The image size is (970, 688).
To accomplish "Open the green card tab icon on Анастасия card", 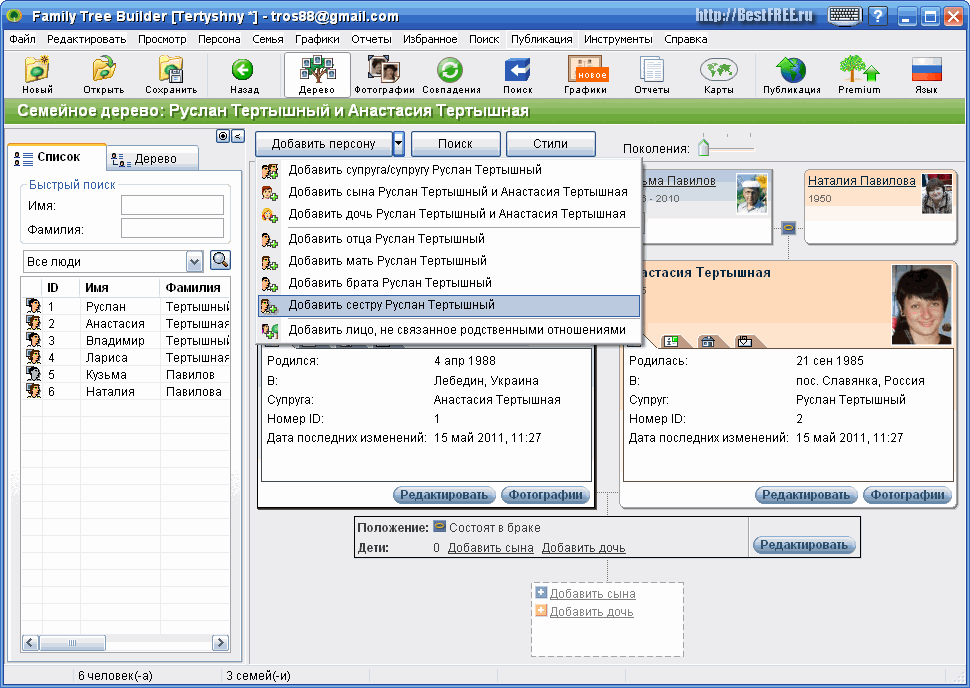I will (671, 341).
